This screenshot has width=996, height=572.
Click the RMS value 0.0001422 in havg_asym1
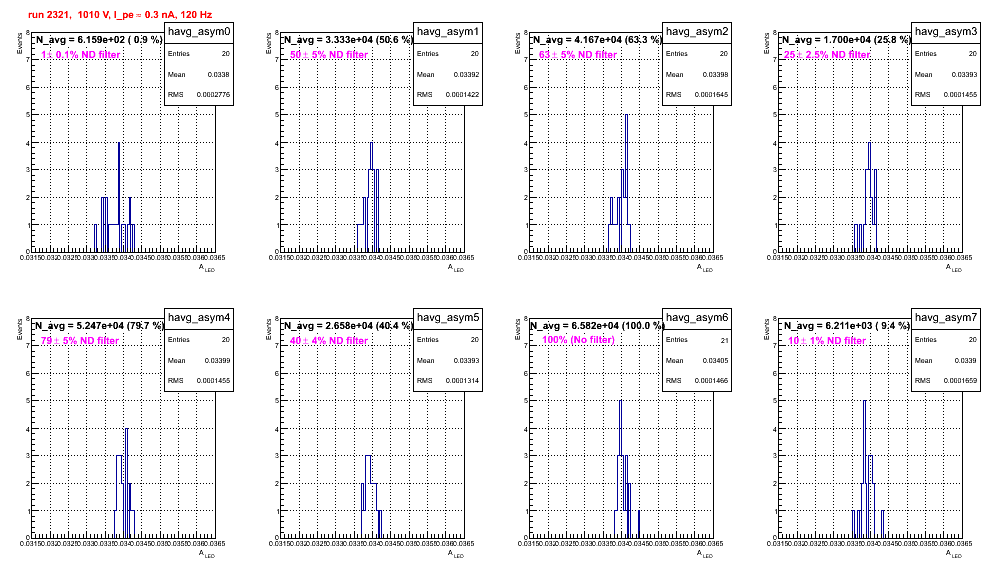click(462, 95)
